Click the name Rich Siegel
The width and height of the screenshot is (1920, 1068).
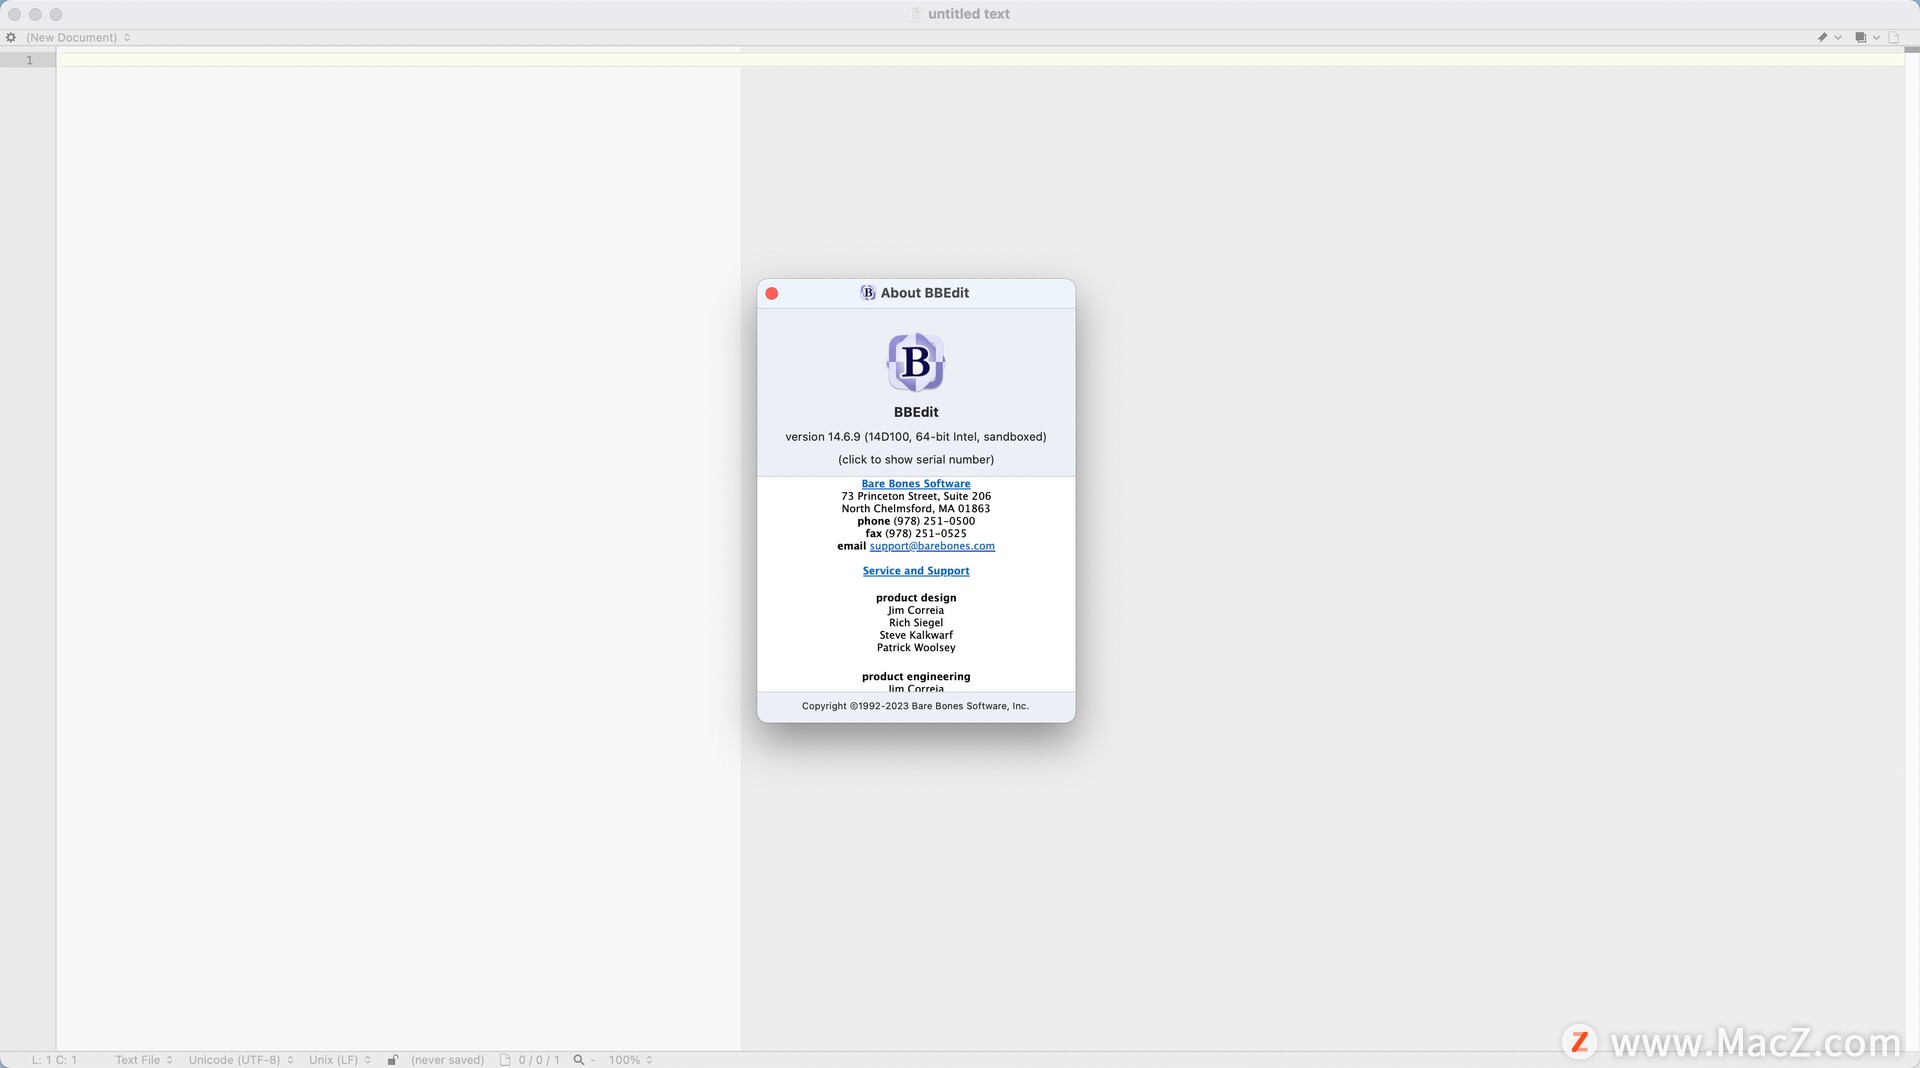click(x=916, y=623)
